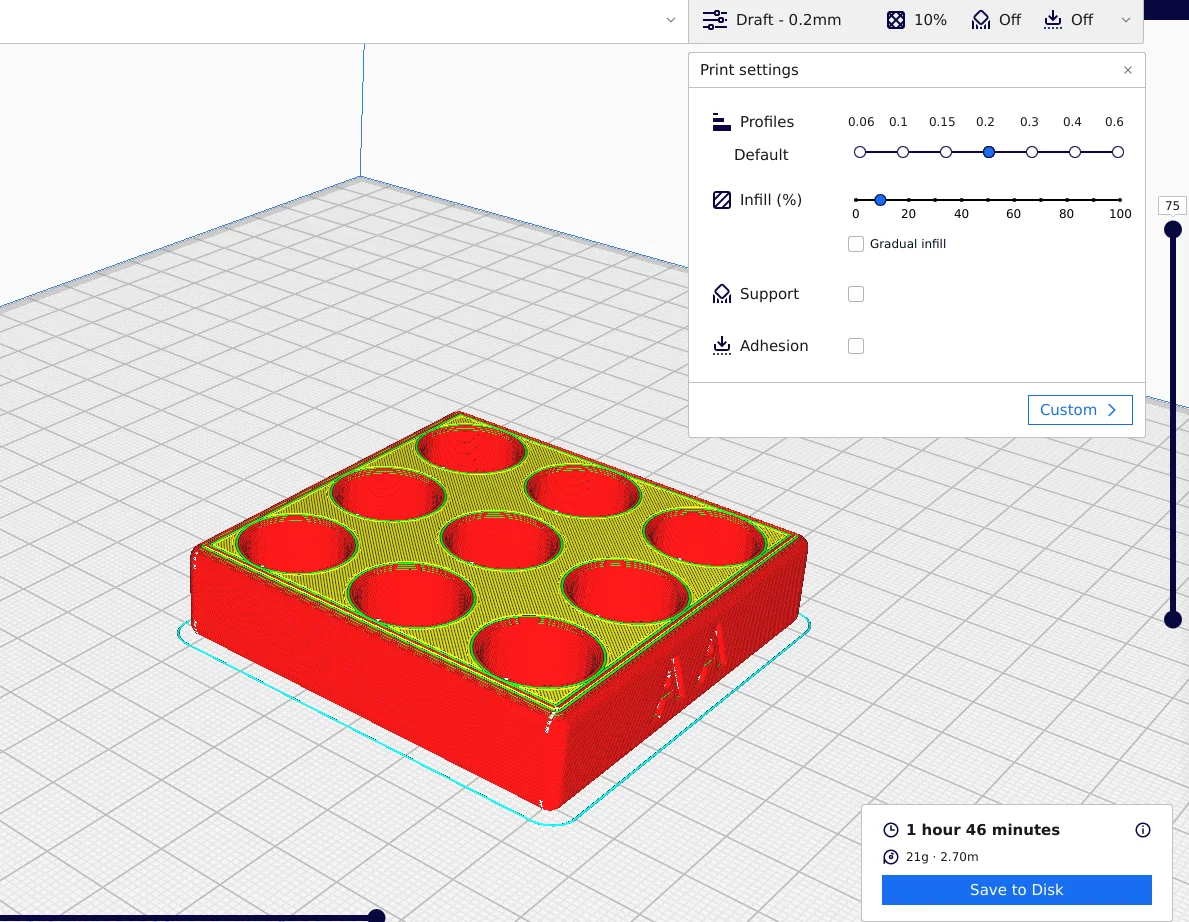Enable the Support checkbox

point(856,294)
